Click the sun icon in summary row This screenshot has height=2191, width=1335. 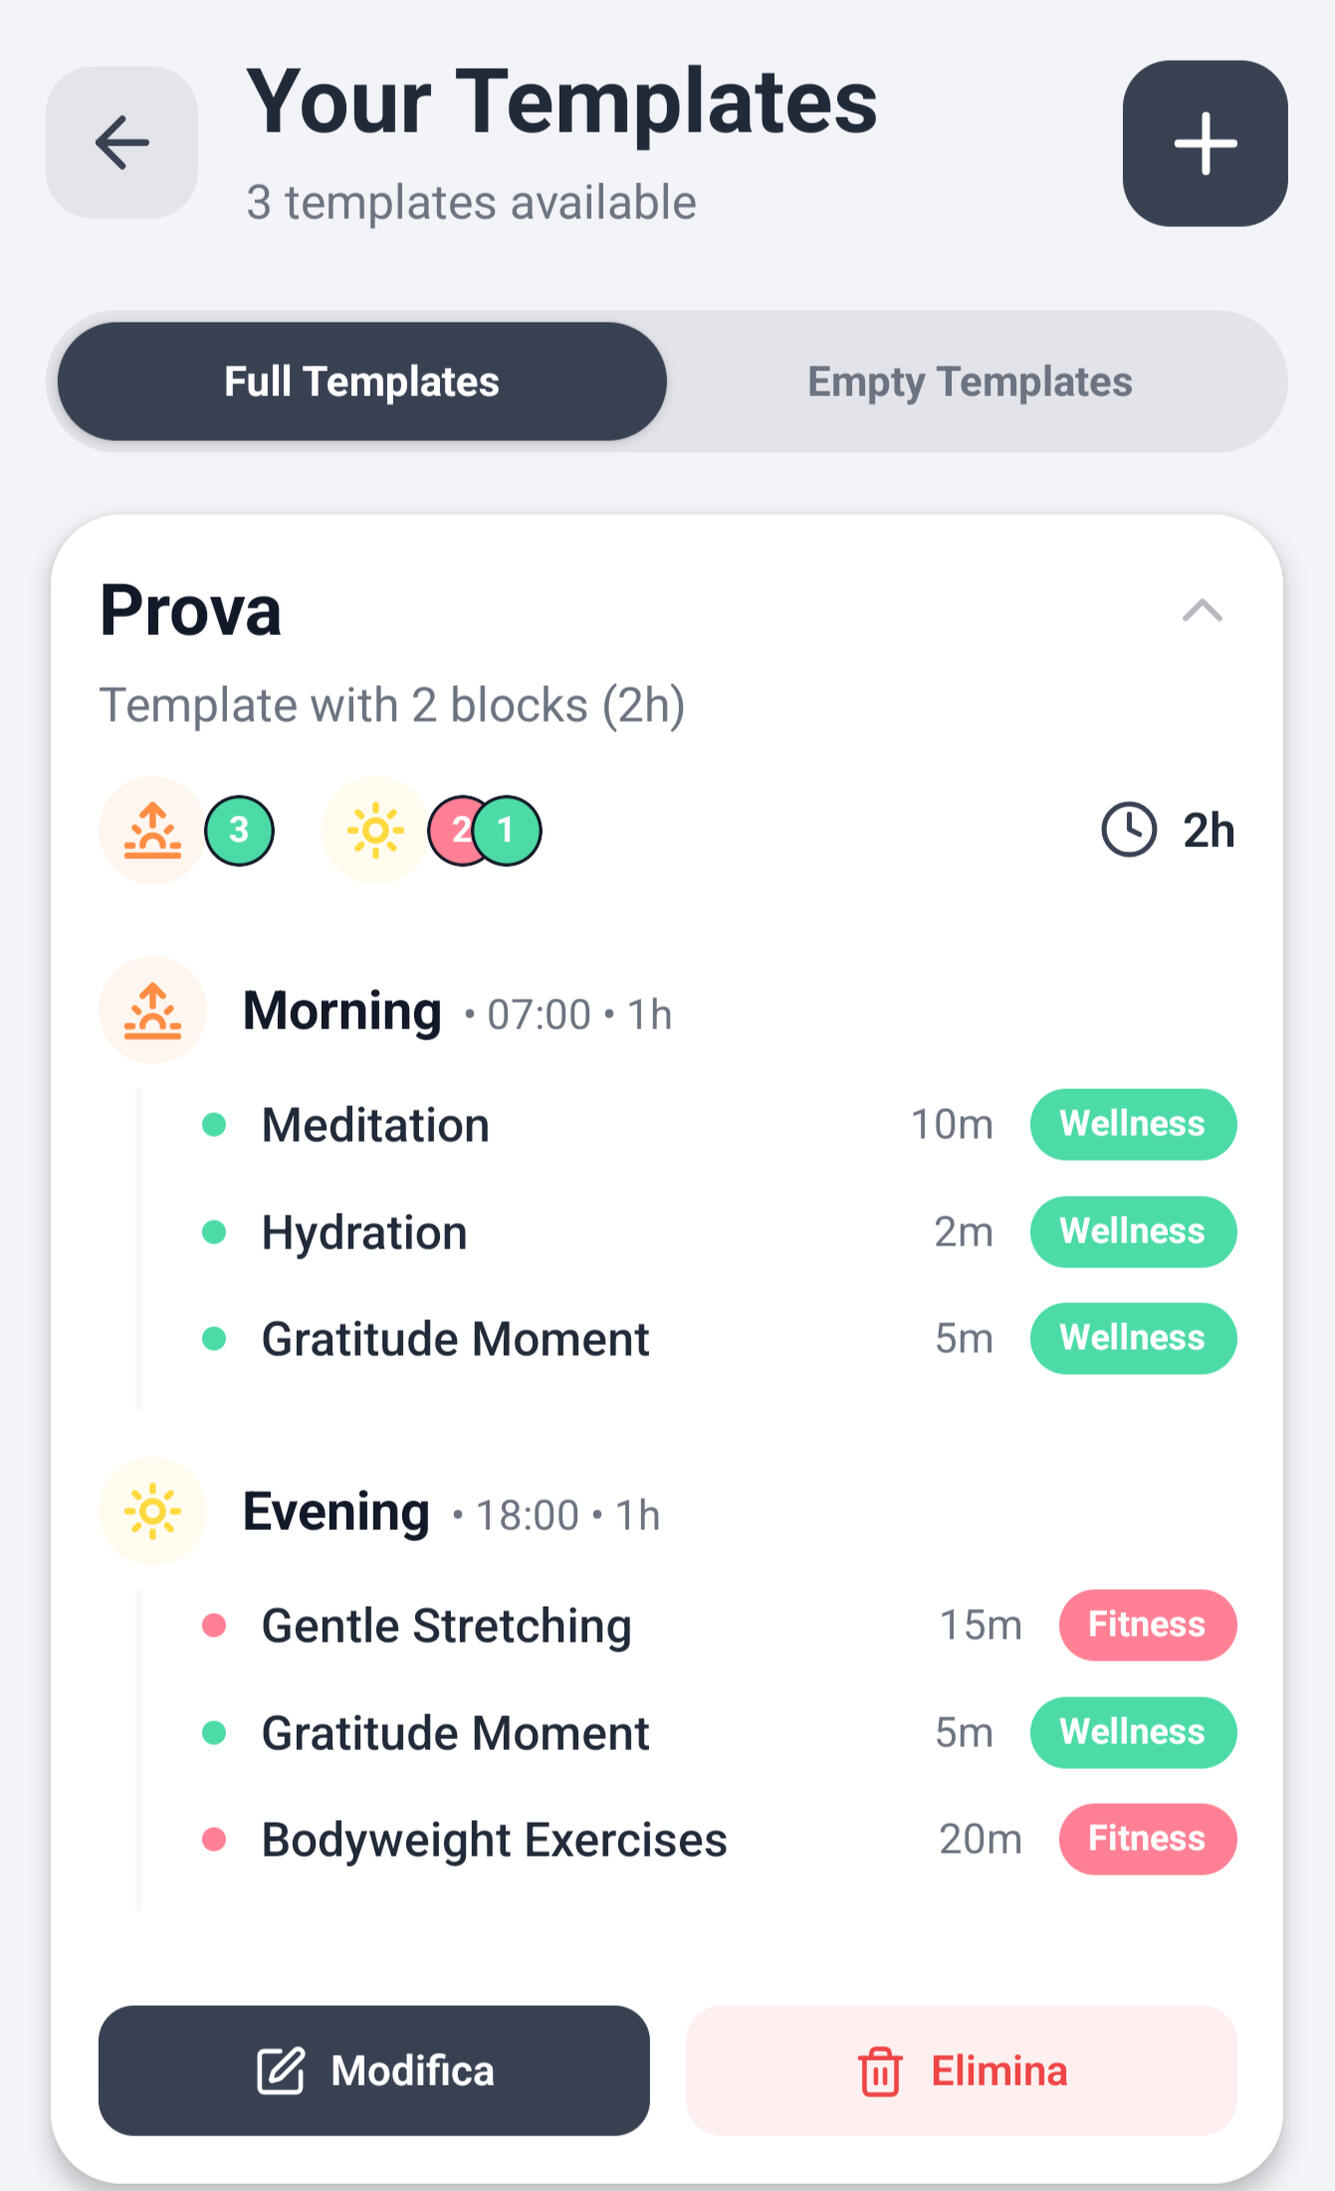[375, 830]
